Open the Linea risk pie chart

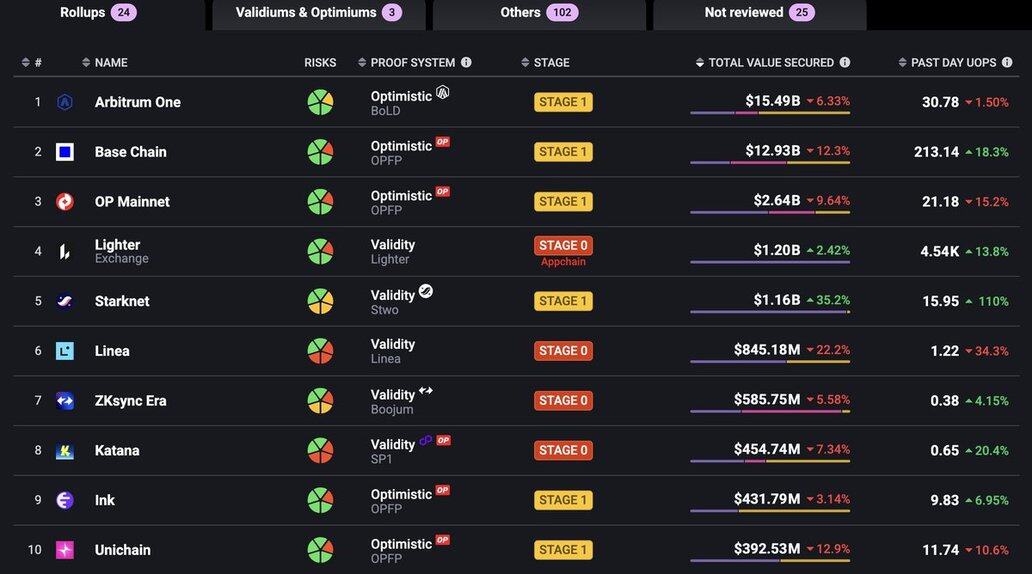(x=320, y=351)
